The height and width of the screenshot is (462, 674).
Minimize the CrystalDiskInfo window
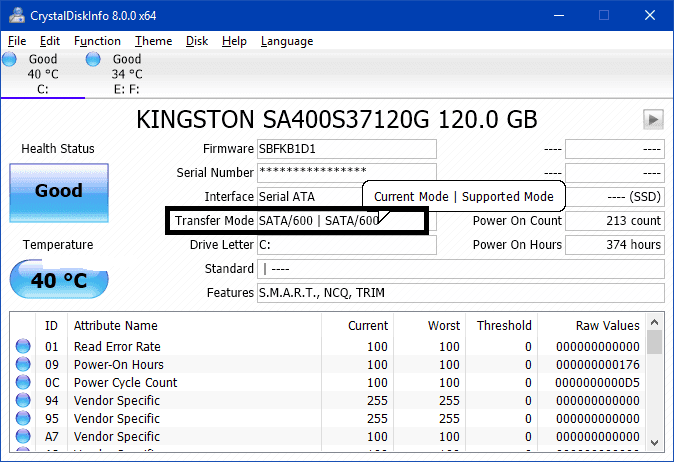click(x=559, y=15)
